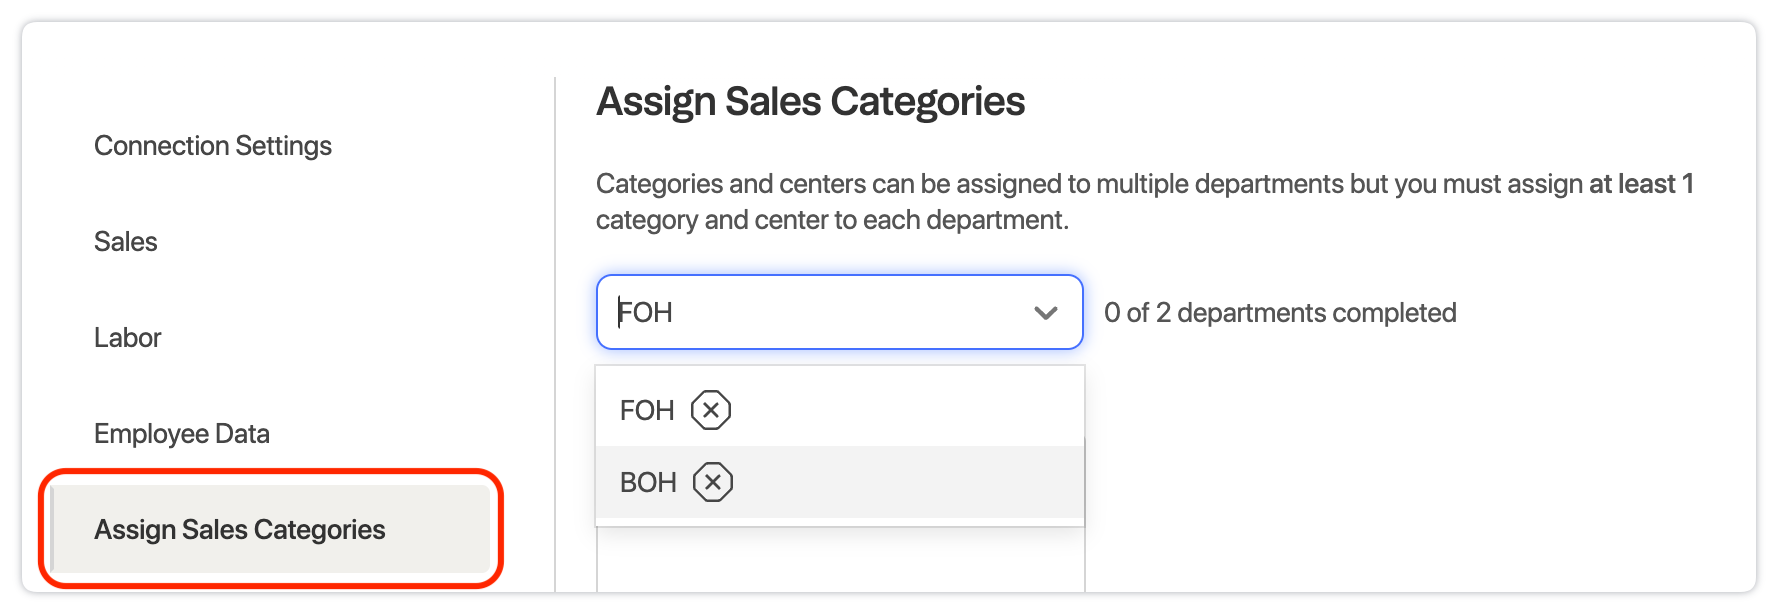
Task: Open the Labor section in the sidebar
Action: [x=127, y=338]
